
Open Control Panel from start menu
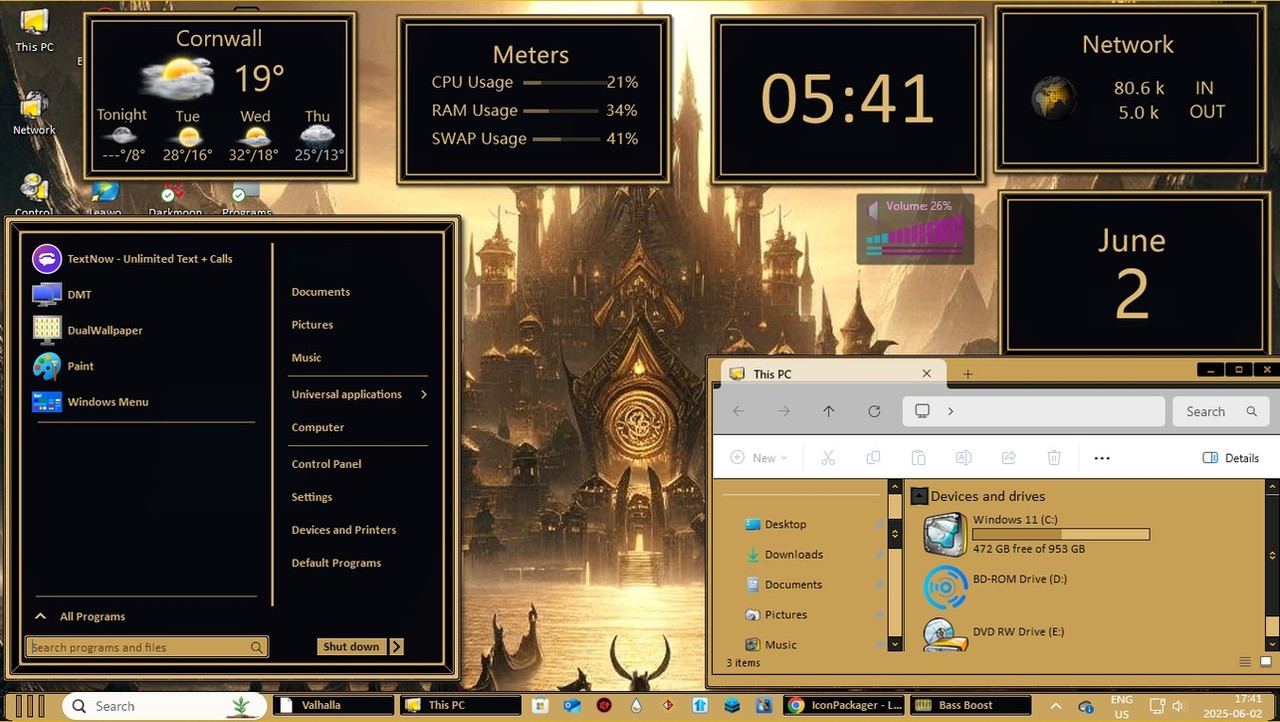(x=326, y=464)
